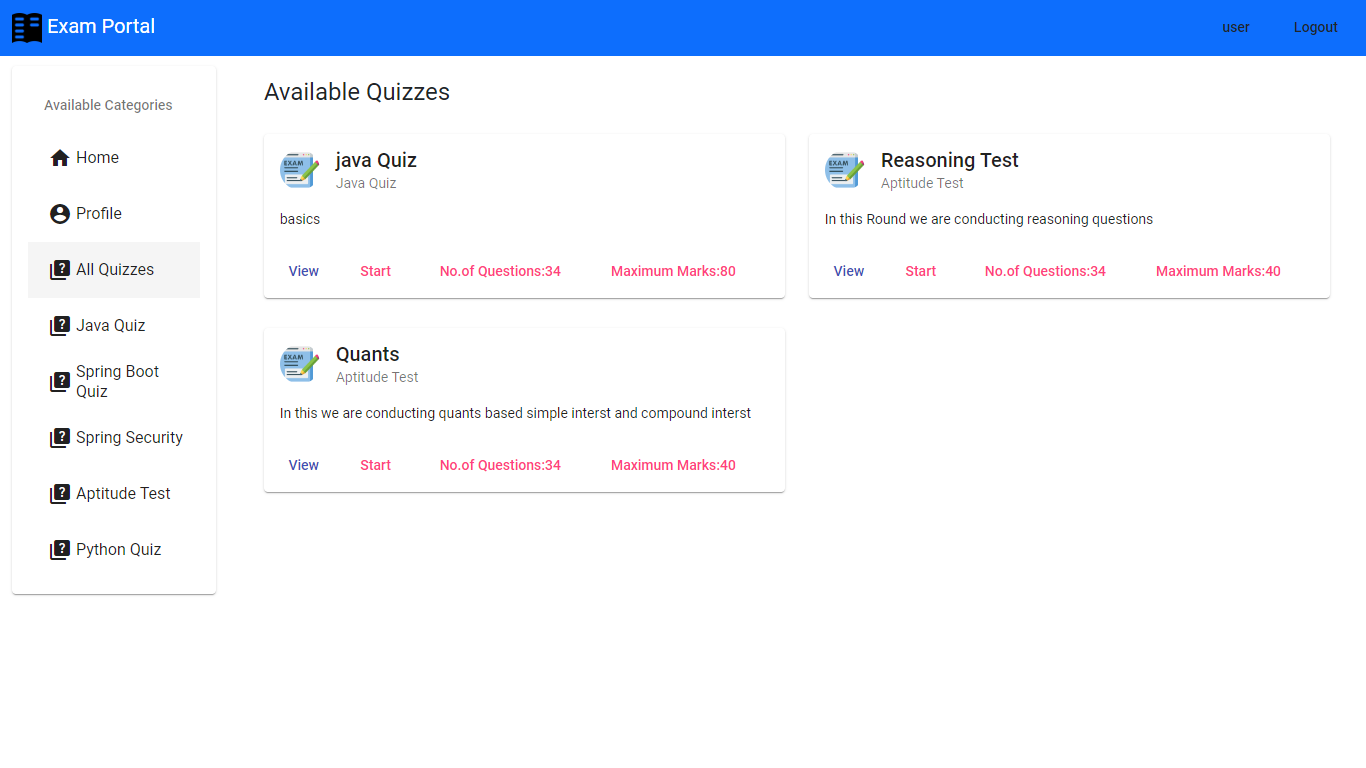Click the Aptitude Test category icon

[59, 493]
